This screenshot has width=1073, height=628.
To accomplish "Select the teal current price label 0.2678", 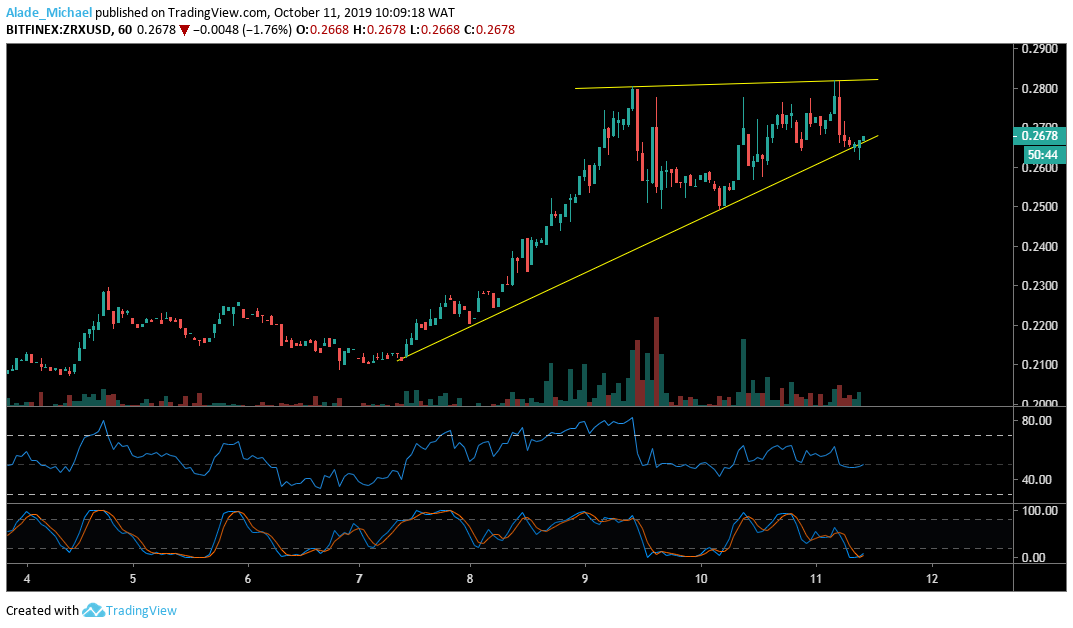I will coord(1042,136).
